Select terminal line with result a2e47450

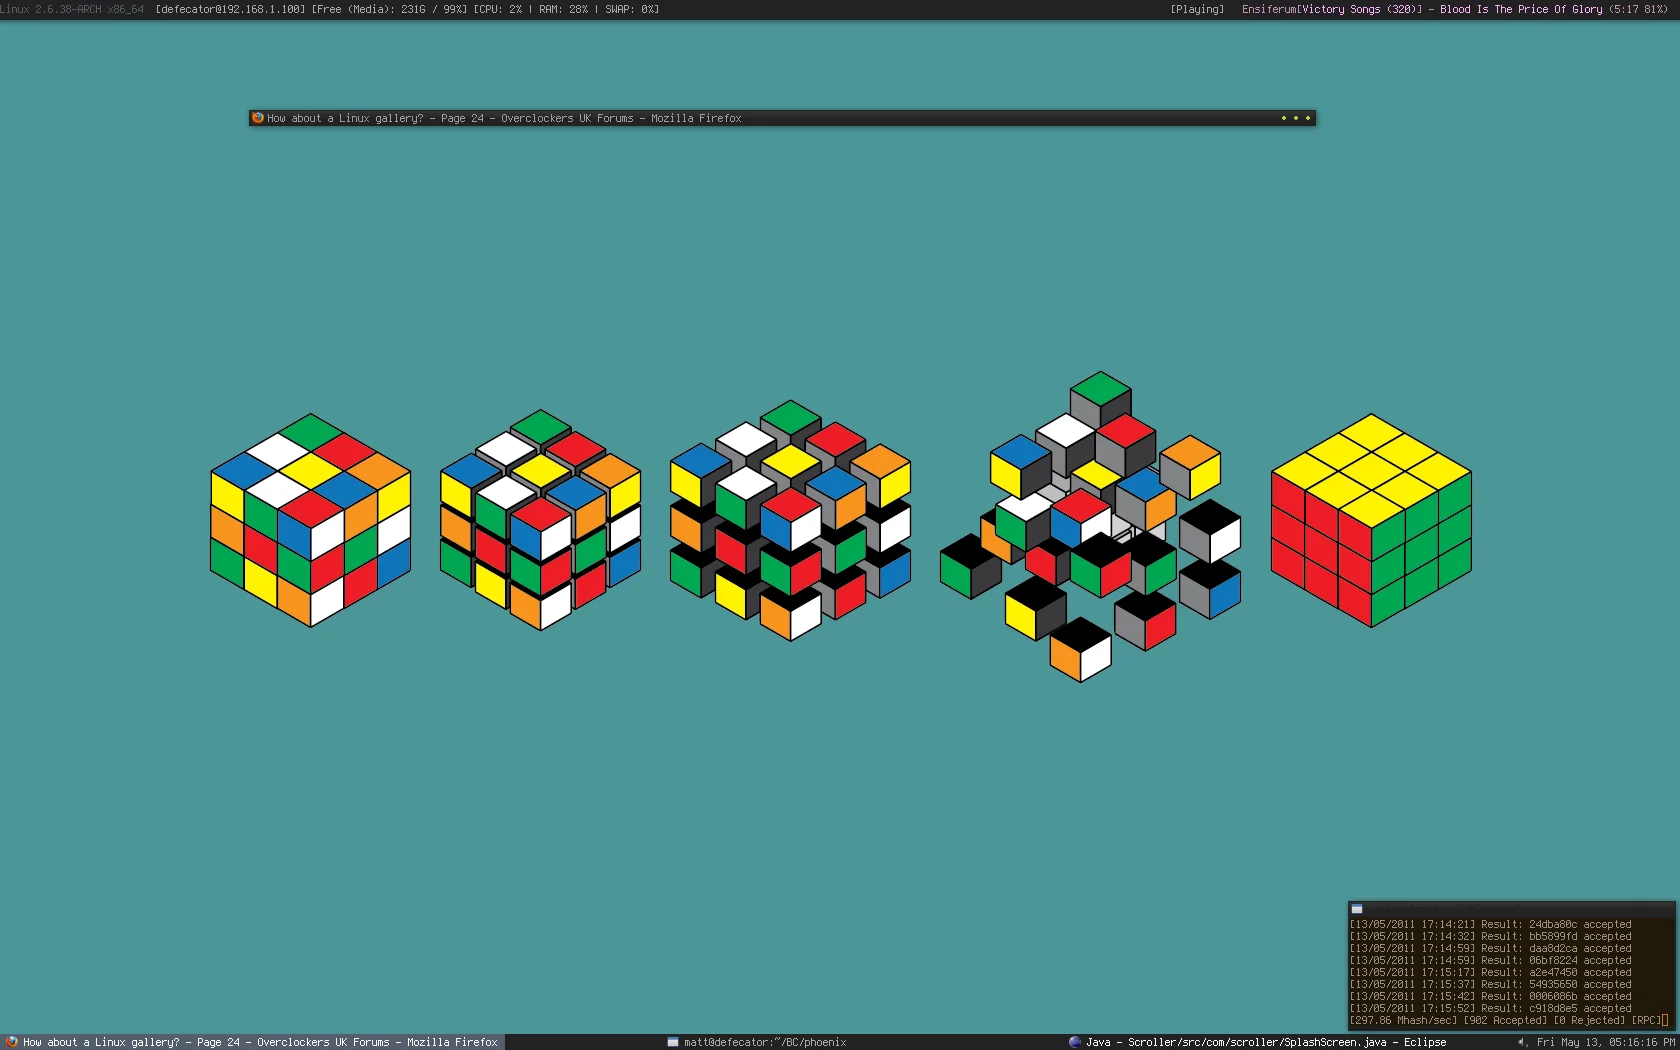(1490, 973)
